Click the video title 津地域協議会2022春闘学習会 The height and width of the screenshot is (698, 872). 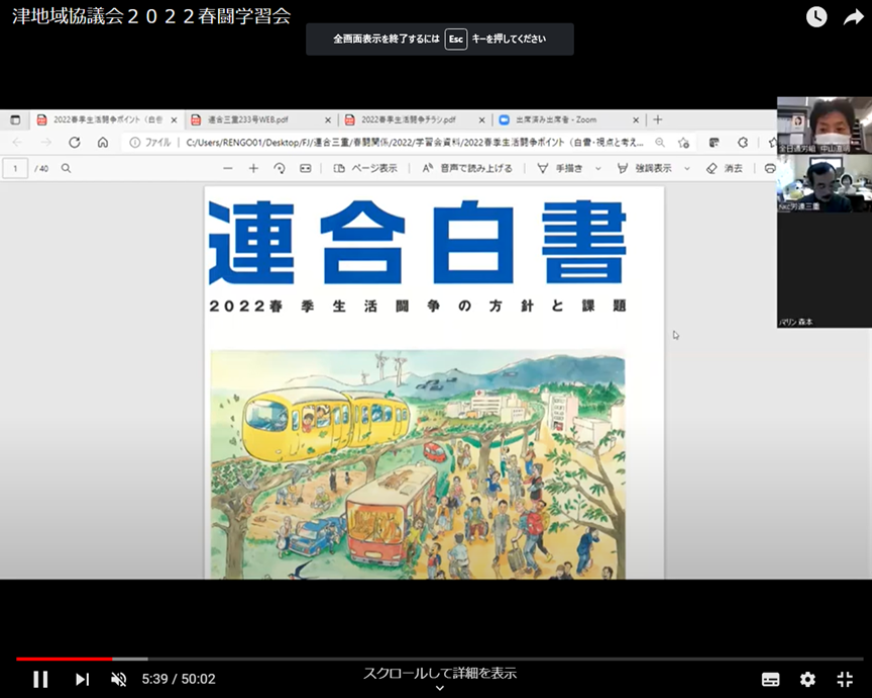pyautogui.click(x=151, y=16)
